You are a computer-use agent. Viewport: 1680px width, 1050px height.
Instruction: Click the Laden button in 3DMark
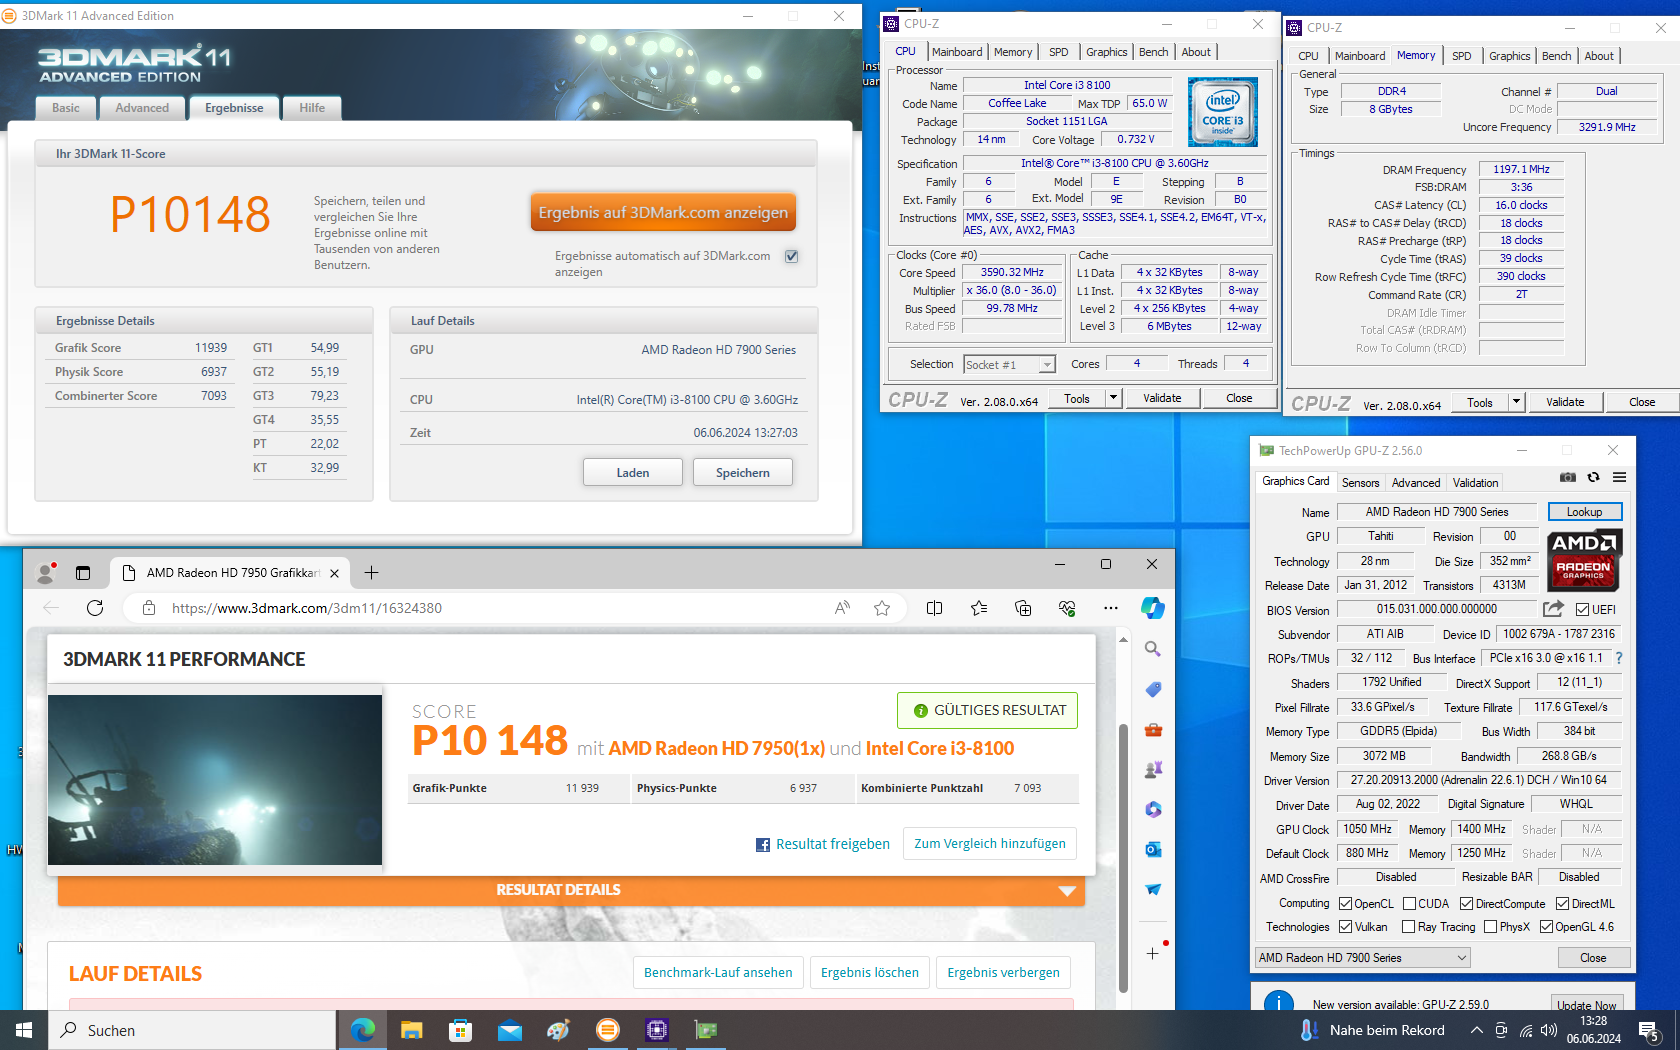633,473
